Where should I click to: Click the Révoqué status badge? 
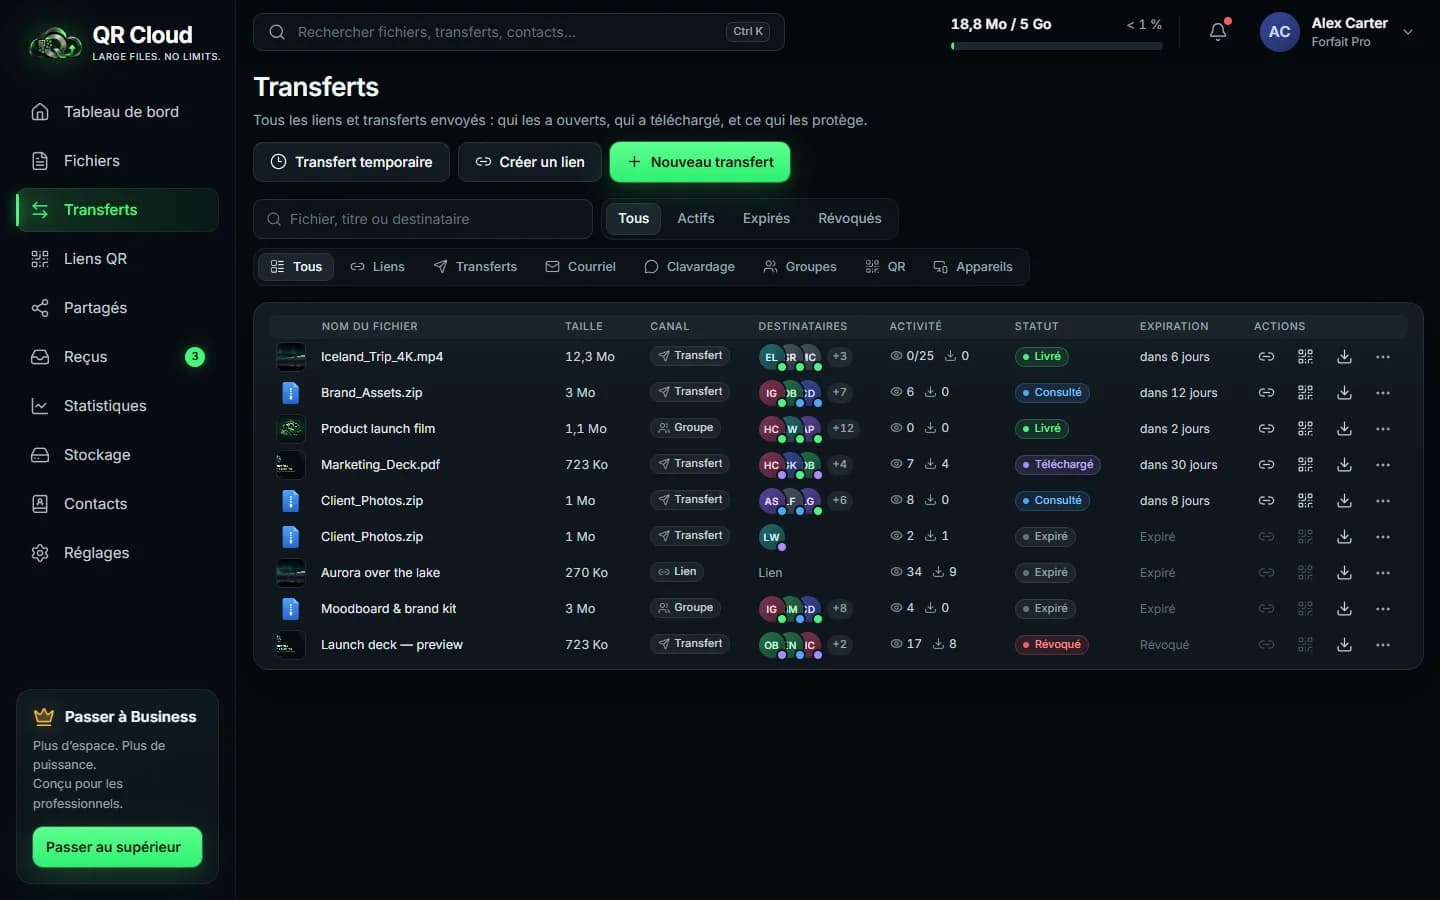[1052, 645]
